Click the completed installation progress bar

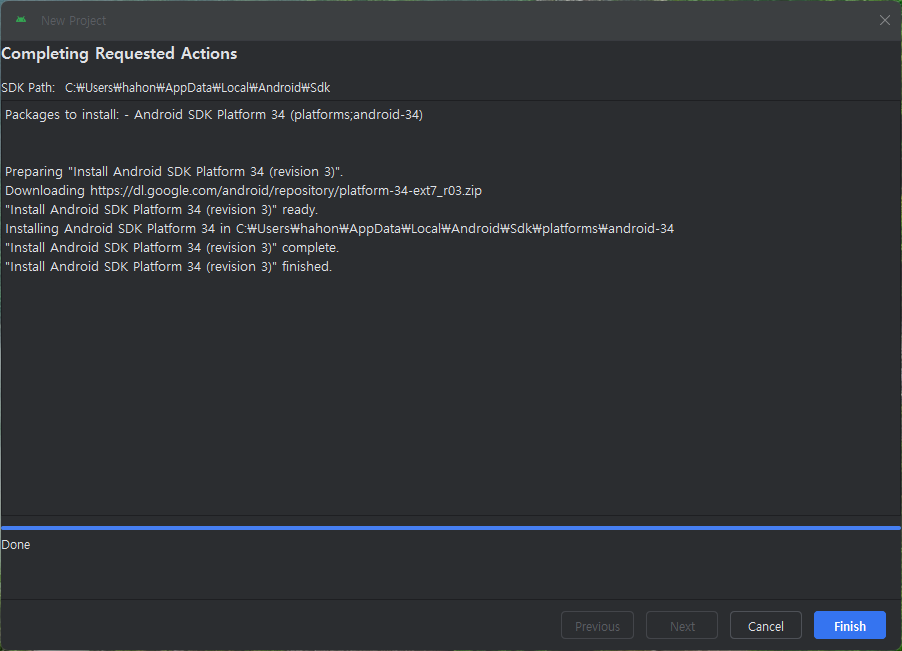click(x=450, y=527)
